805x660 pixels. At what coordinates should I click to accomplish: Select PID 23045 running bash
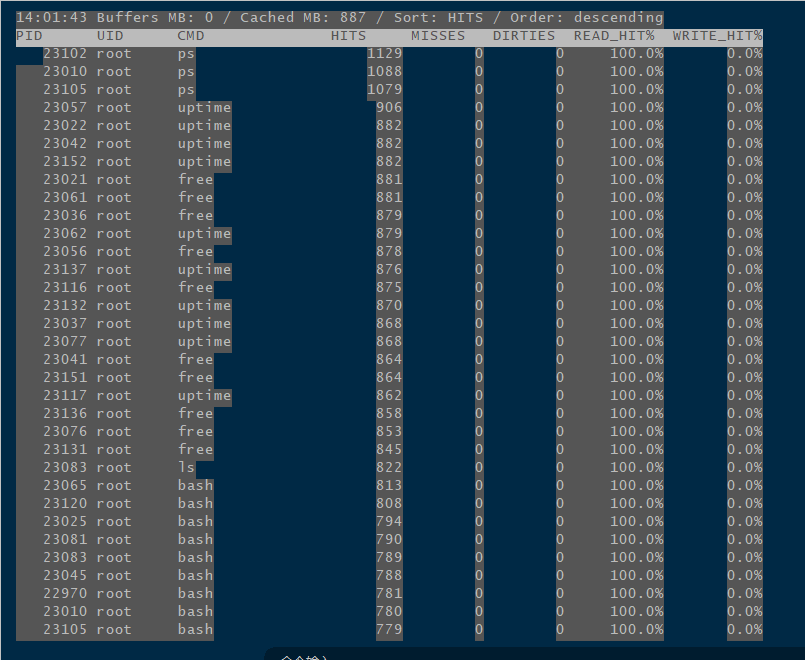coord(65,575)
